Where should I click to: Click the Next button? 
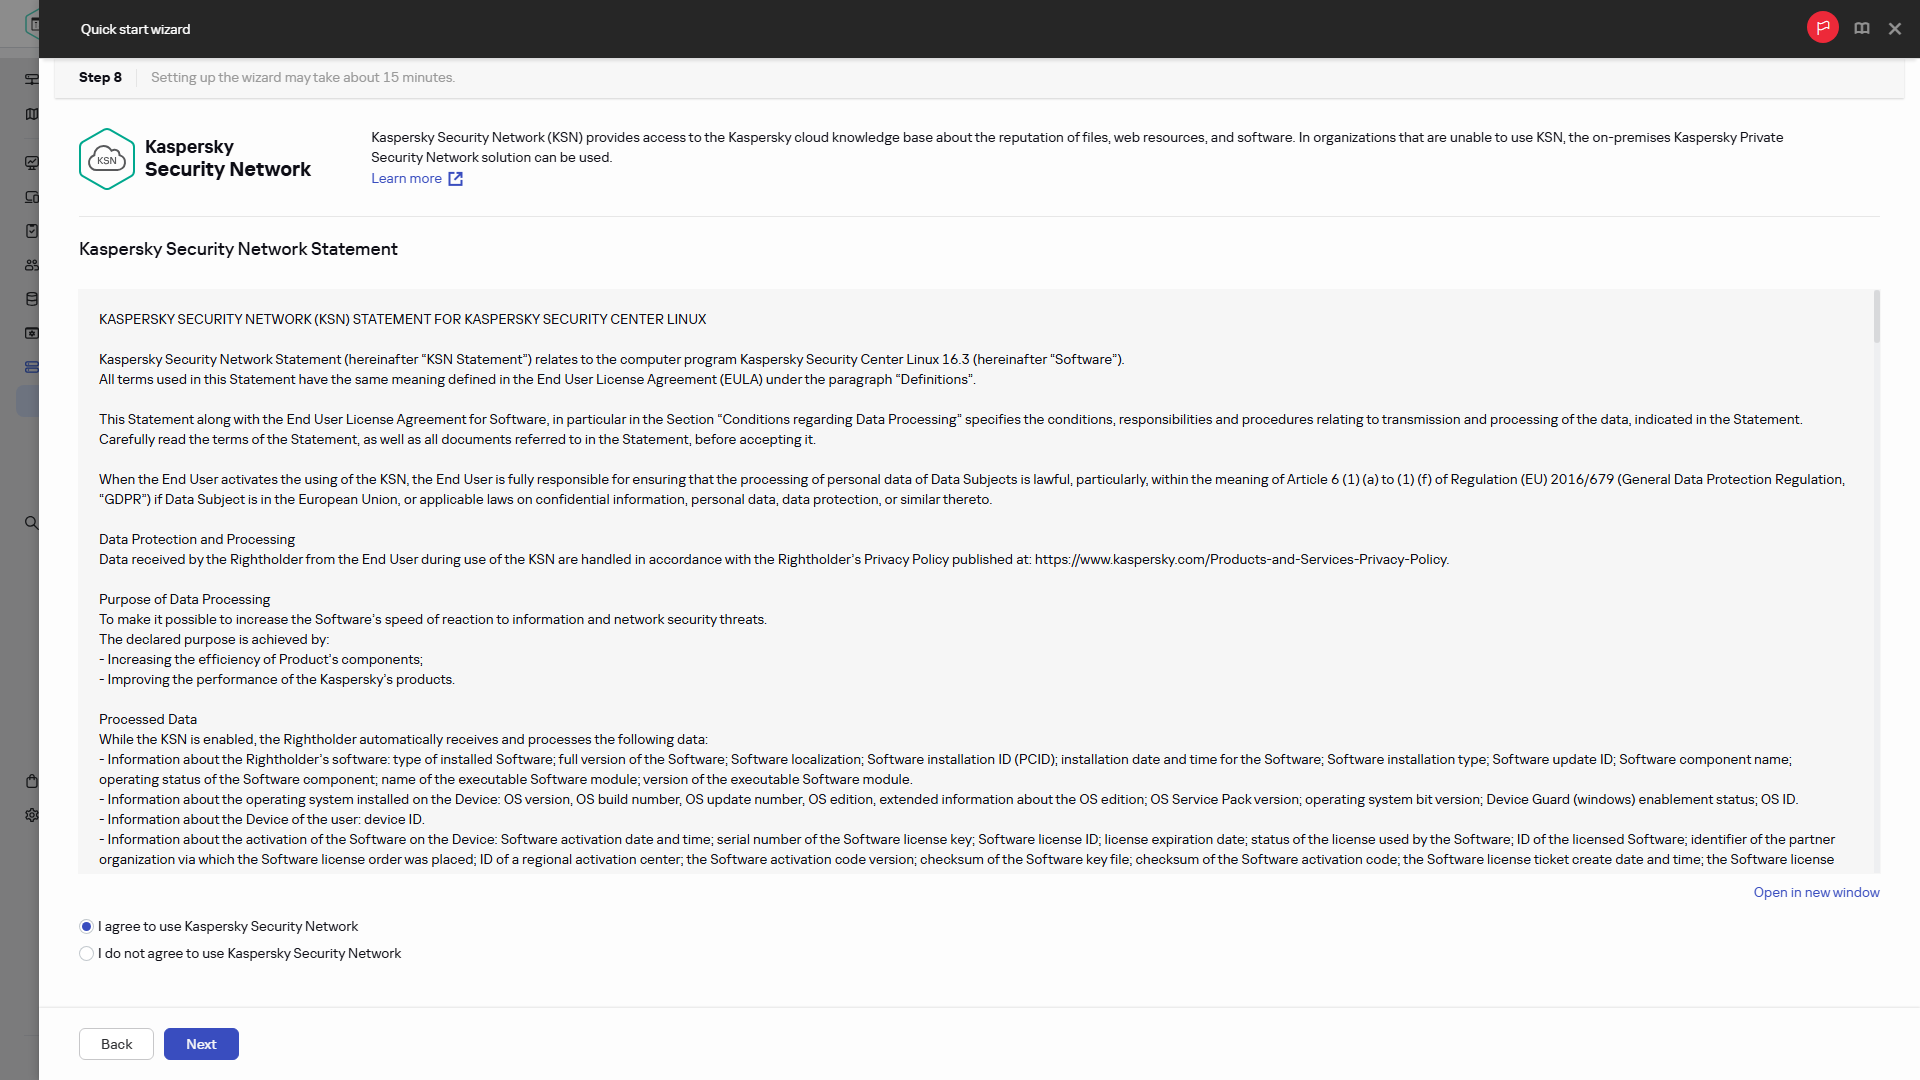(201, 1044)
